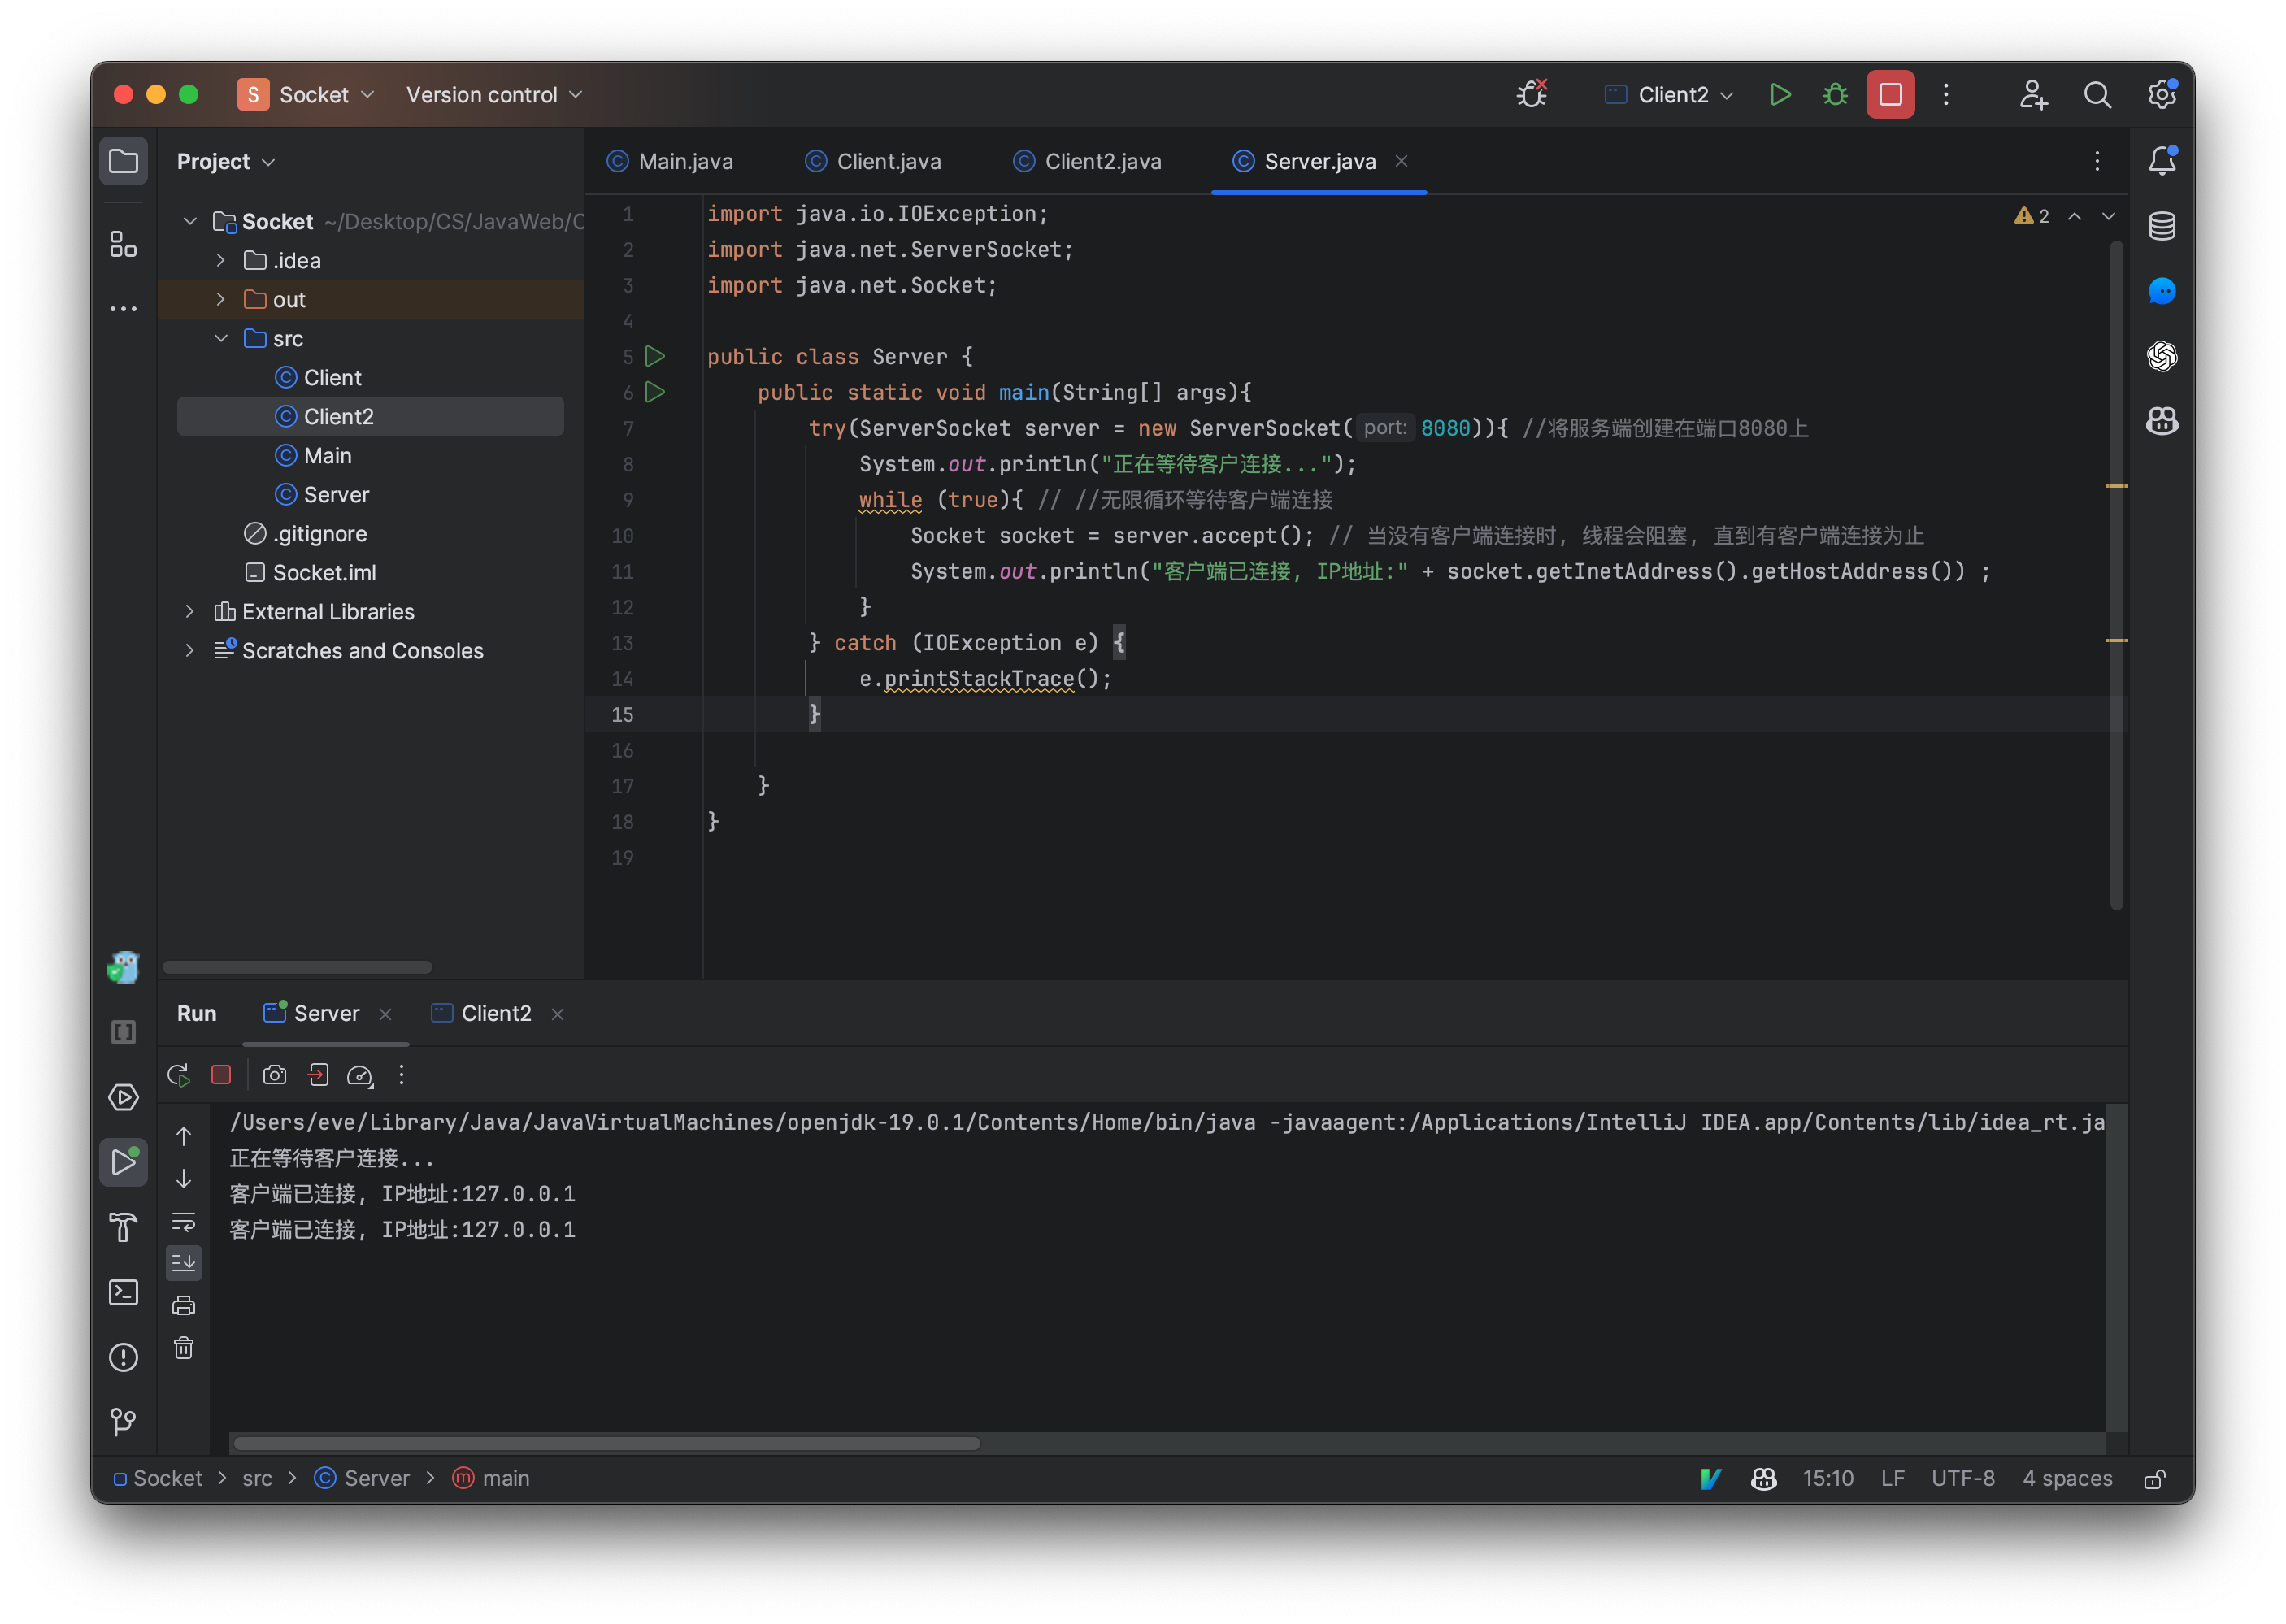This screenshot has height=1624, width=2286.
Task: Rerun the Server process
Action: (x=178, y=1074)
